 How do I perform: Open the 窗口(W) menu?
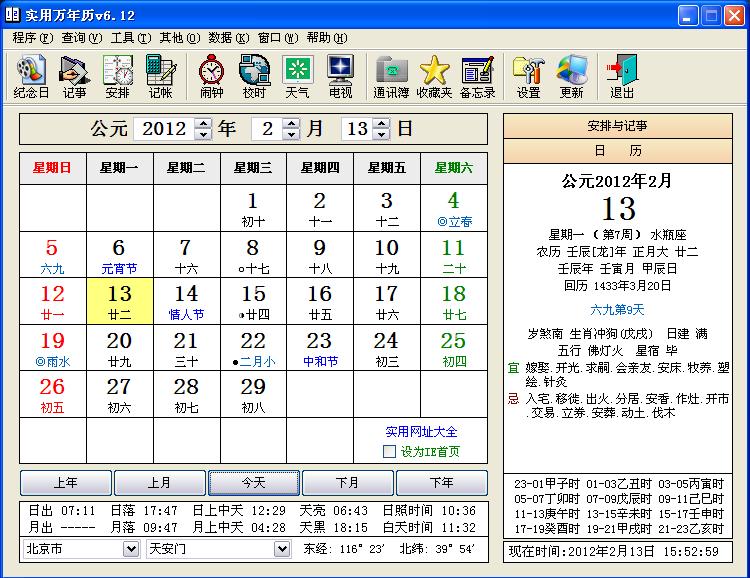point(278,37)
